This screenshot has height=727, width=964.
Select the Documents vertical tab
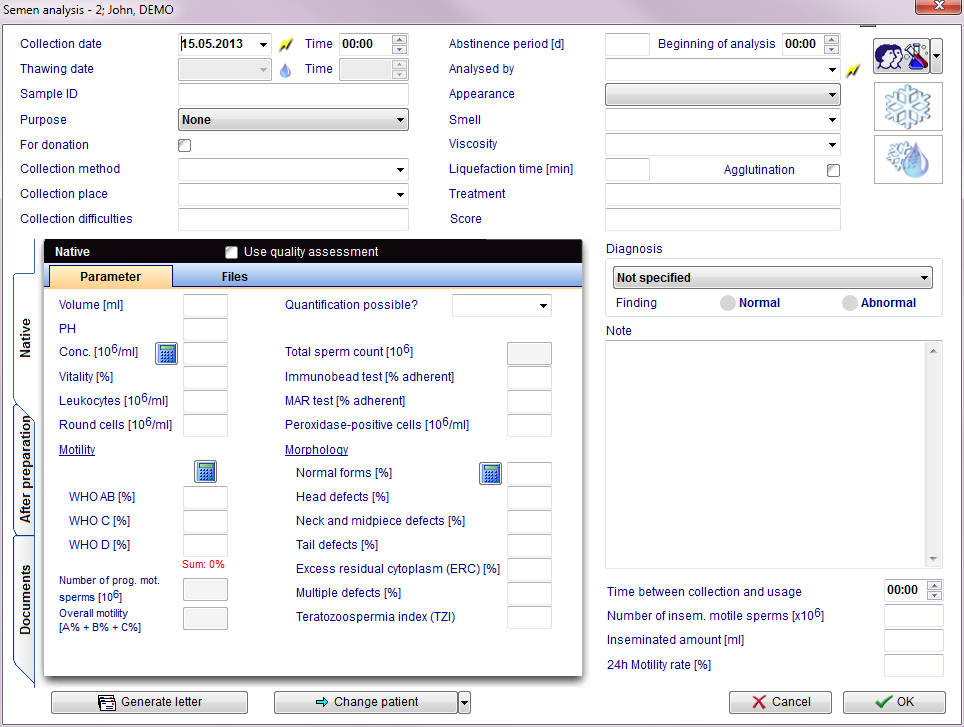coord(25,600)
